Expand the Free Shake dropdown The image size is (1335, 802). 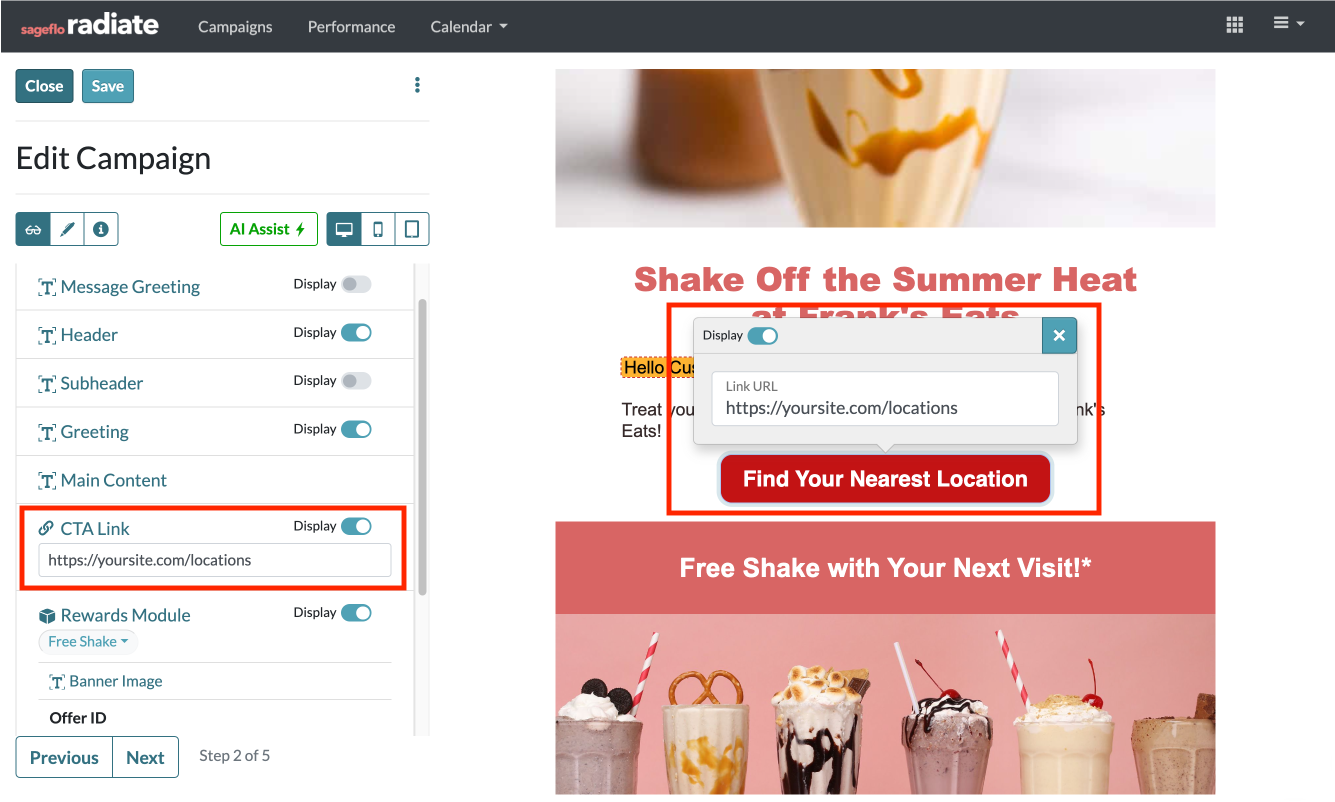87,641
